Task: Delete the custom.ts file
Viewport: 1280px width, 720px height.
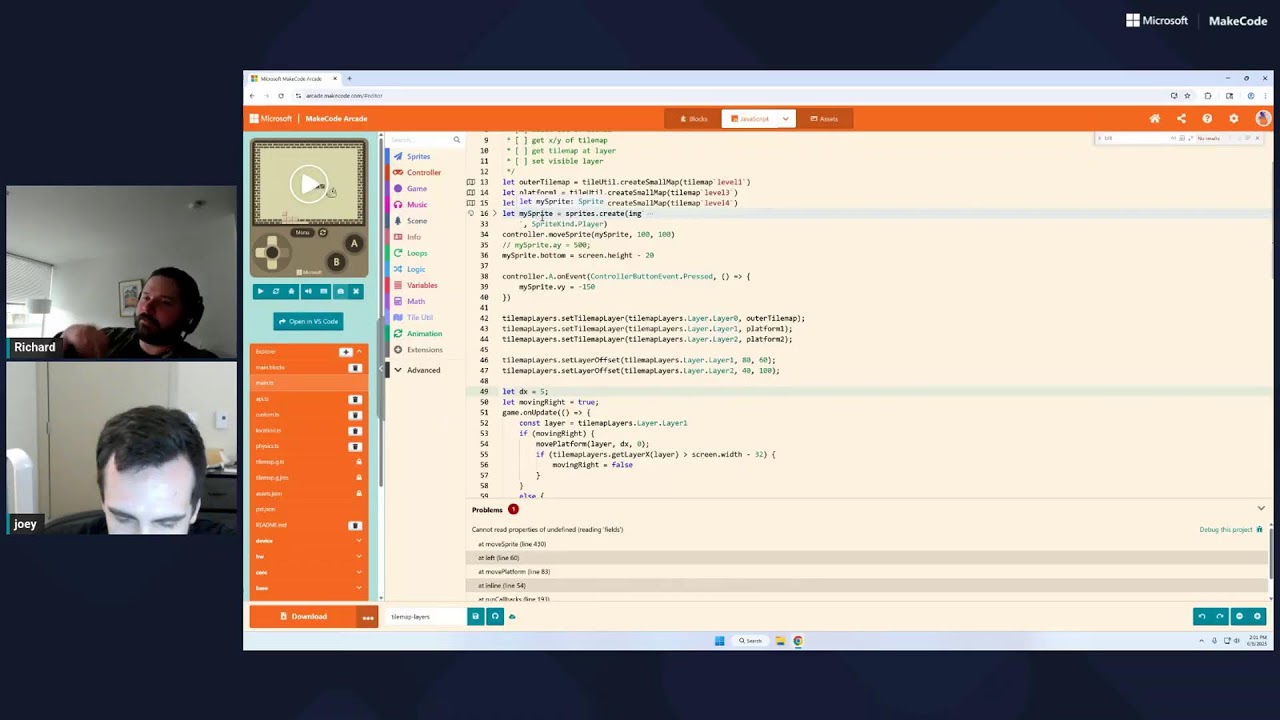Action: tap(354, 415)
